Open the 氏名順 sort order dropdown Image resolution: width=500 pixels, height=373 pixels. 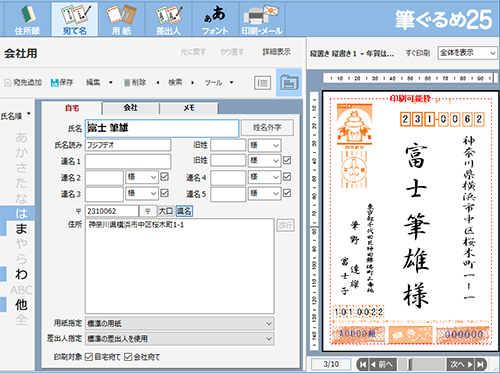coord(16,116)
